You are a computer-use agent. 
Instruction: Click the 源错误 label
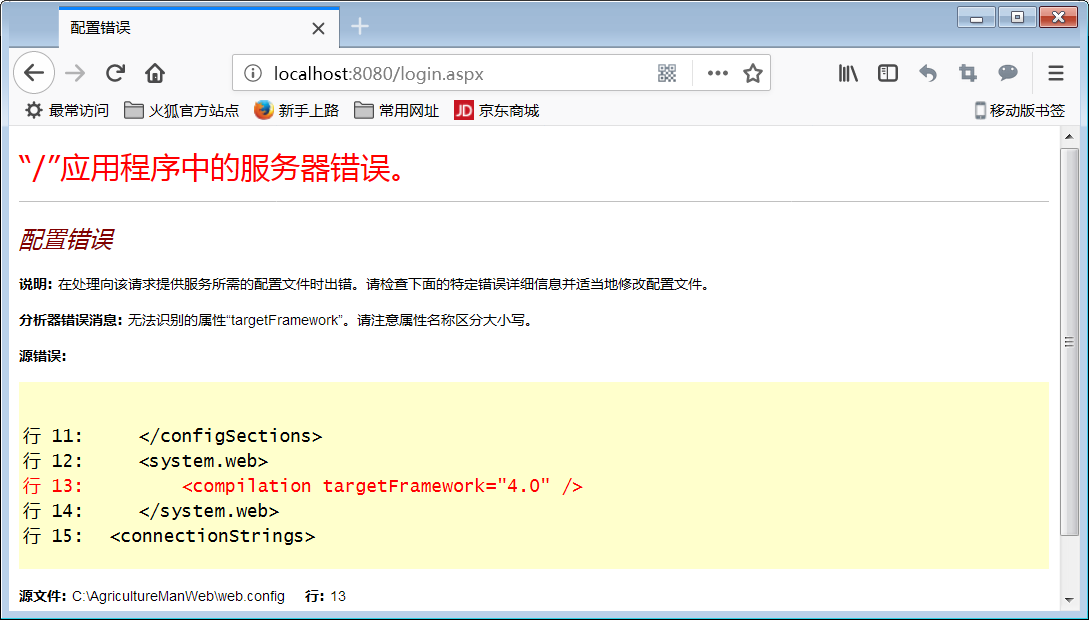coord(43,356)
